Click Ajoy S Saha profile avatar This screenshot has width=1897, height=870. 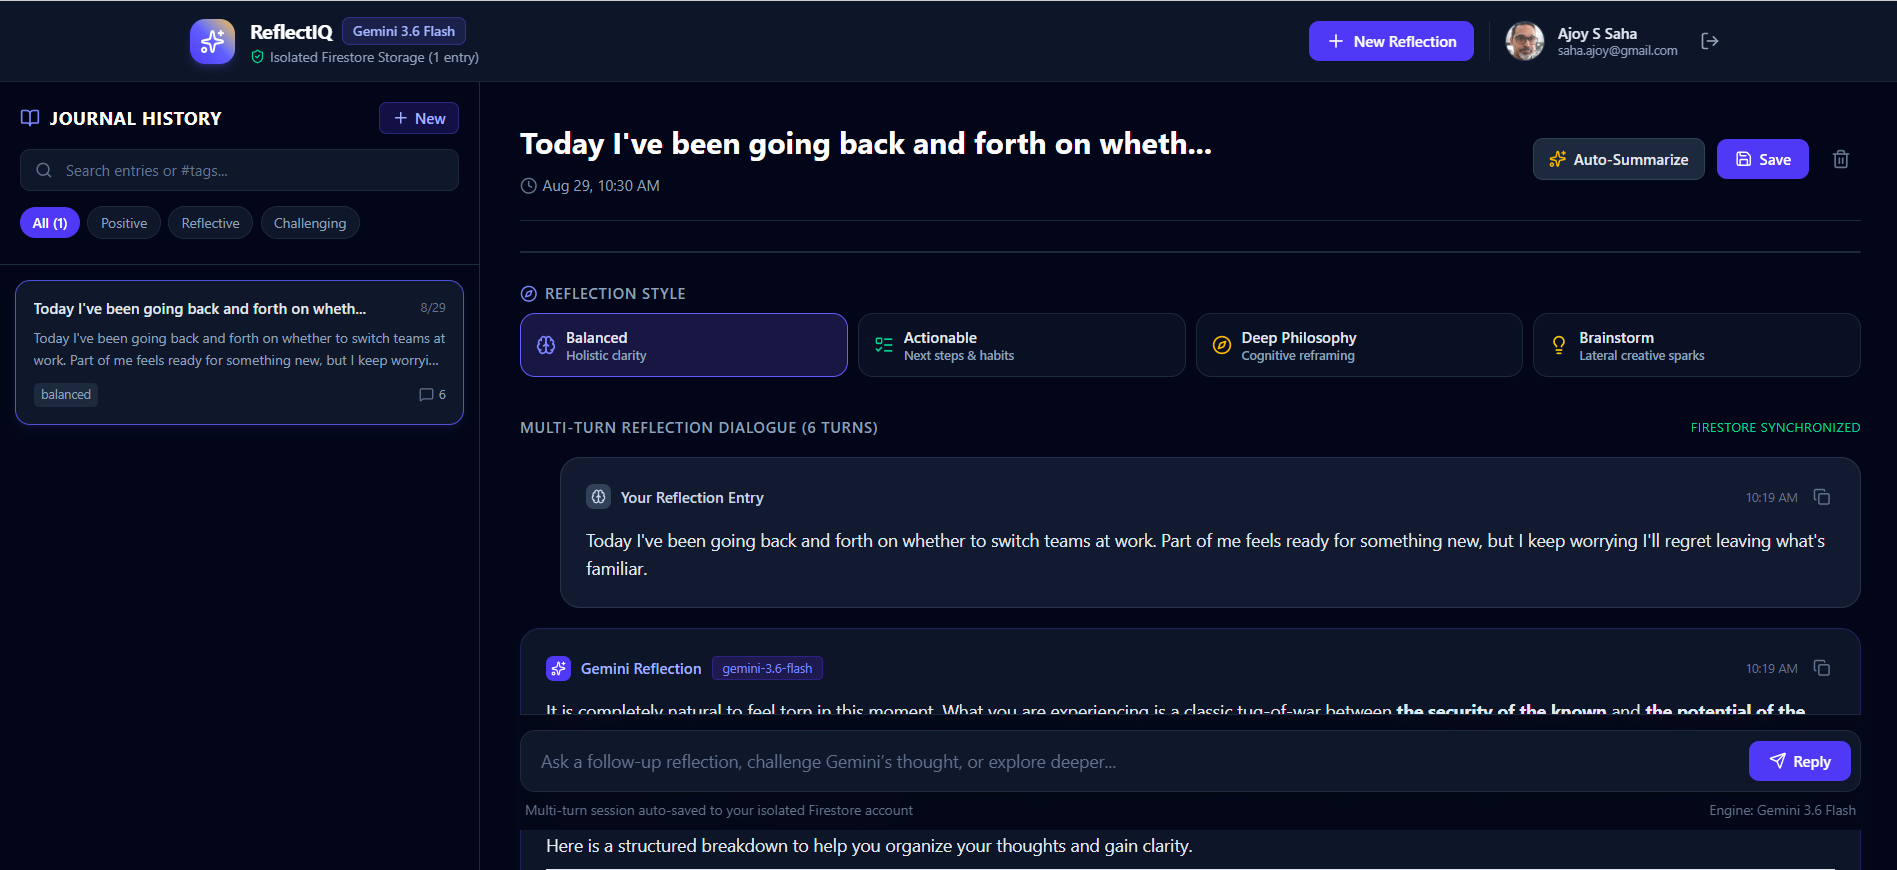coord(1525,41)
